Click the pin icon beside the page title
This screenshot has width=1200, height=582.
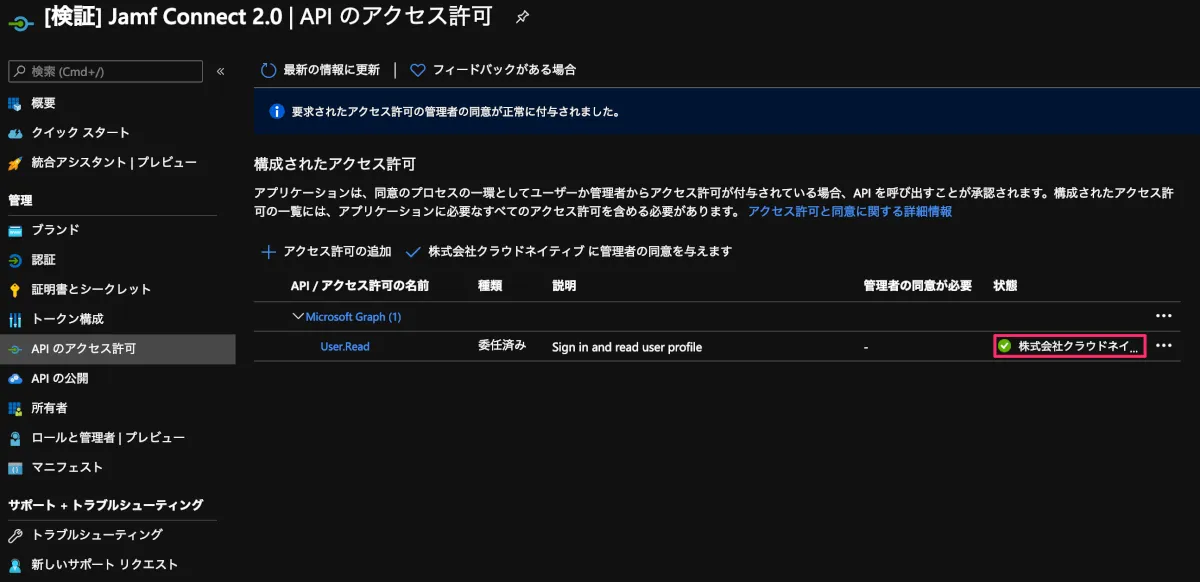pyautogui.click(x=522, y=17)
